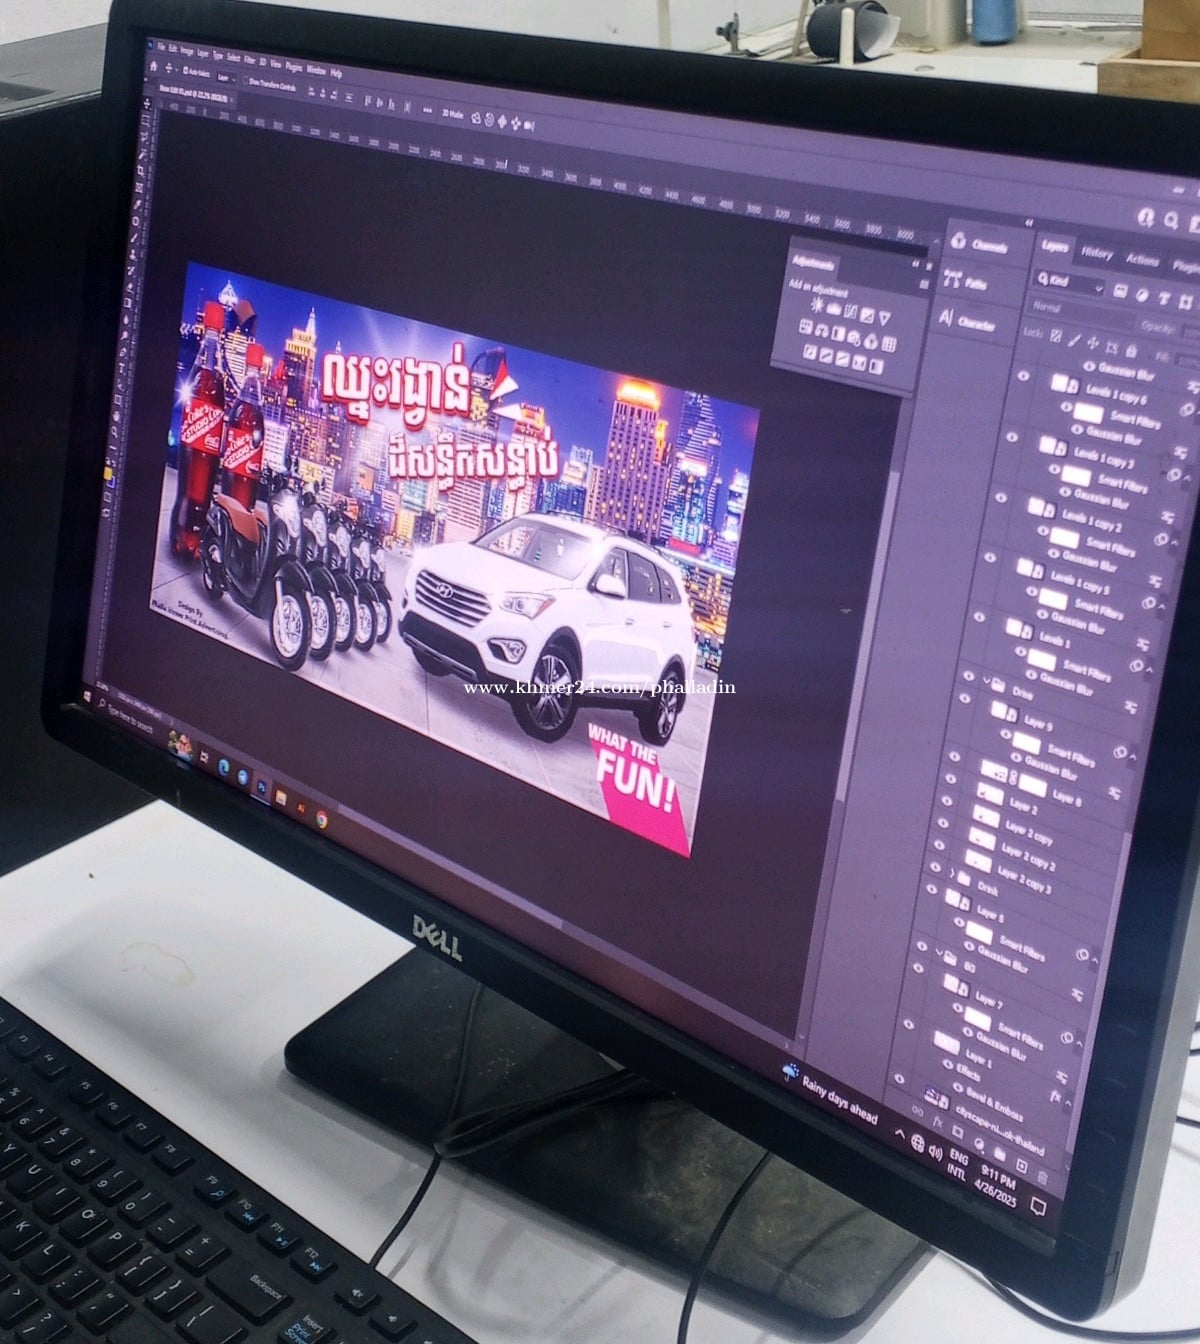Open the Kind filter dropdown in Layers
This screenshot has height=1344, width=1200.
[x=1071, y=283]
